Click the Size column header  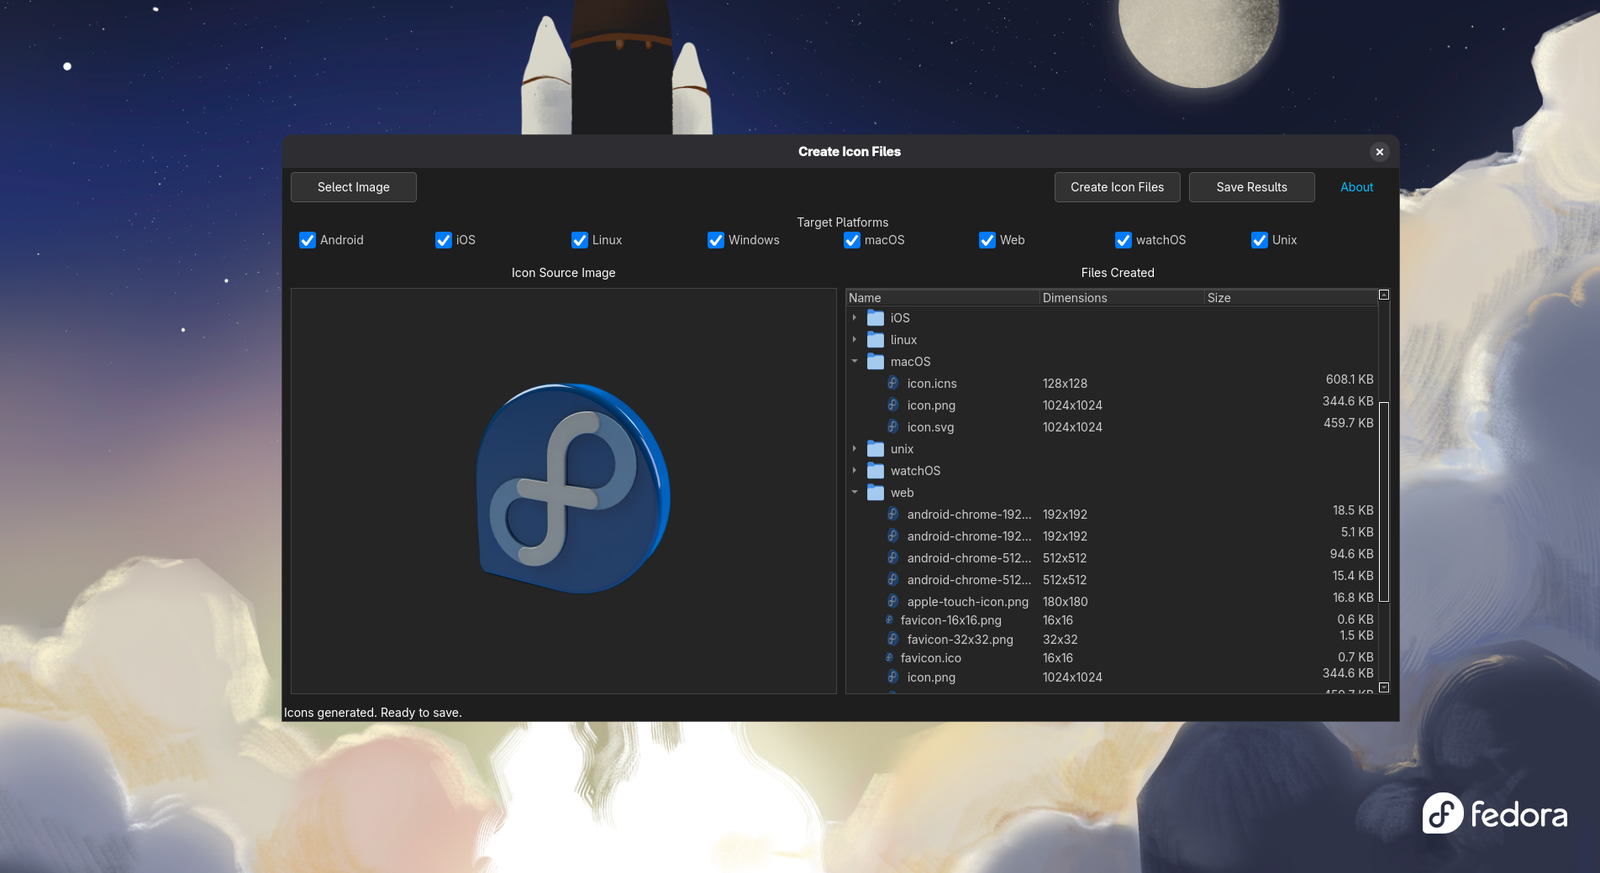point(1290,298)
